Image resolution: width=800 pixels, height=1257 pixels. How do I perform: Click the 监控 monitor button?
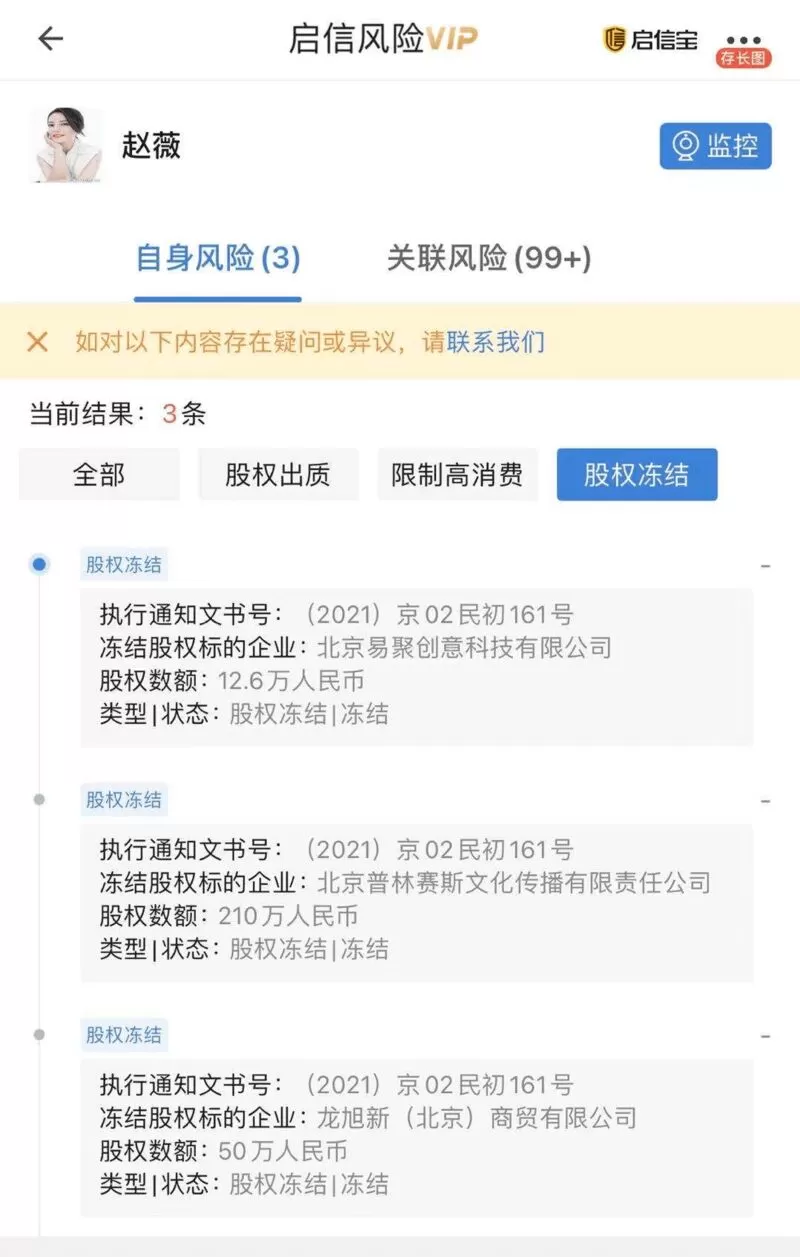click(x=716, y=146)
